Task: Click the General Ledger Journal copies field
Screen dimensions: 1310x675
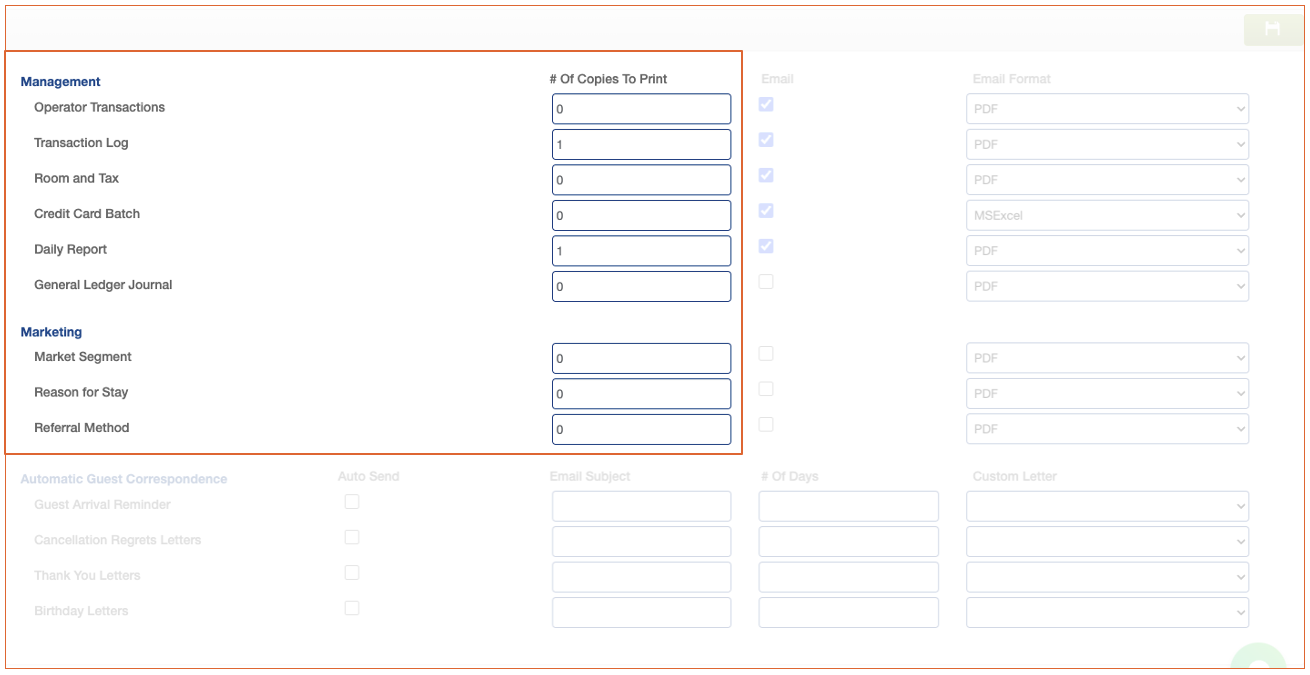Action: coord(641,286)
